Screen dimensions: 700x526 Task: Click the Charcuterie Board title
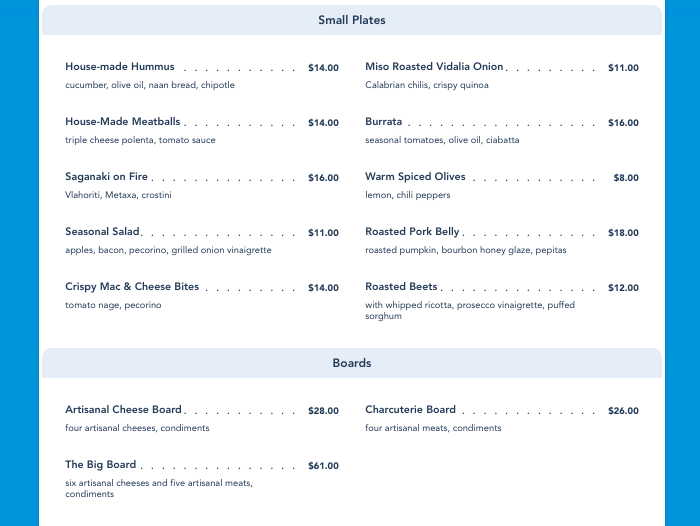410,410
